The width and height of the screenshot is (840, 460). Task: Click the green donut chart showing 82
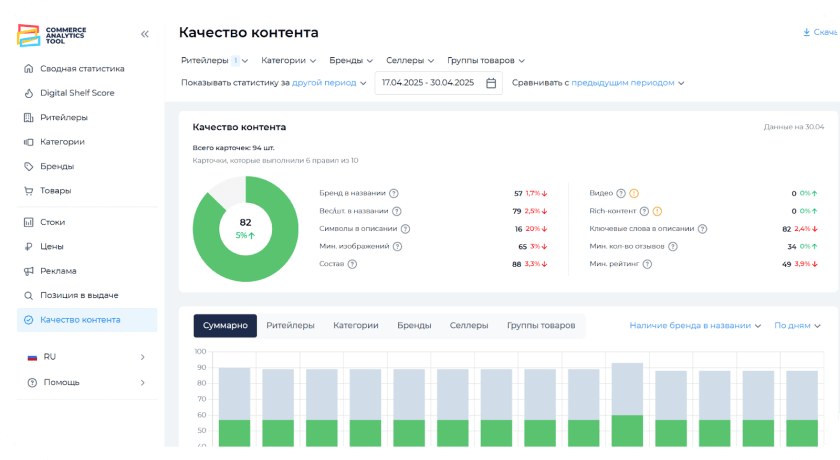[x=245, y=229]
